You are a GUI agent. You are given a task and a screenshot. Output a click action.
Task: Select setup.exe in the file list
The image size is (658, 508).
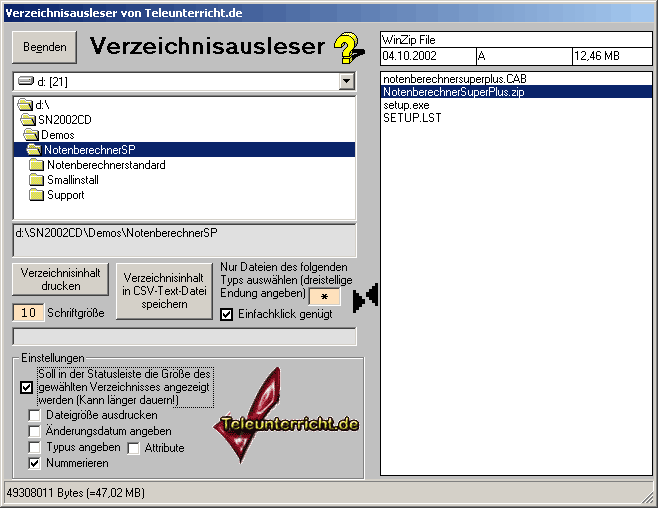[406, 104]
